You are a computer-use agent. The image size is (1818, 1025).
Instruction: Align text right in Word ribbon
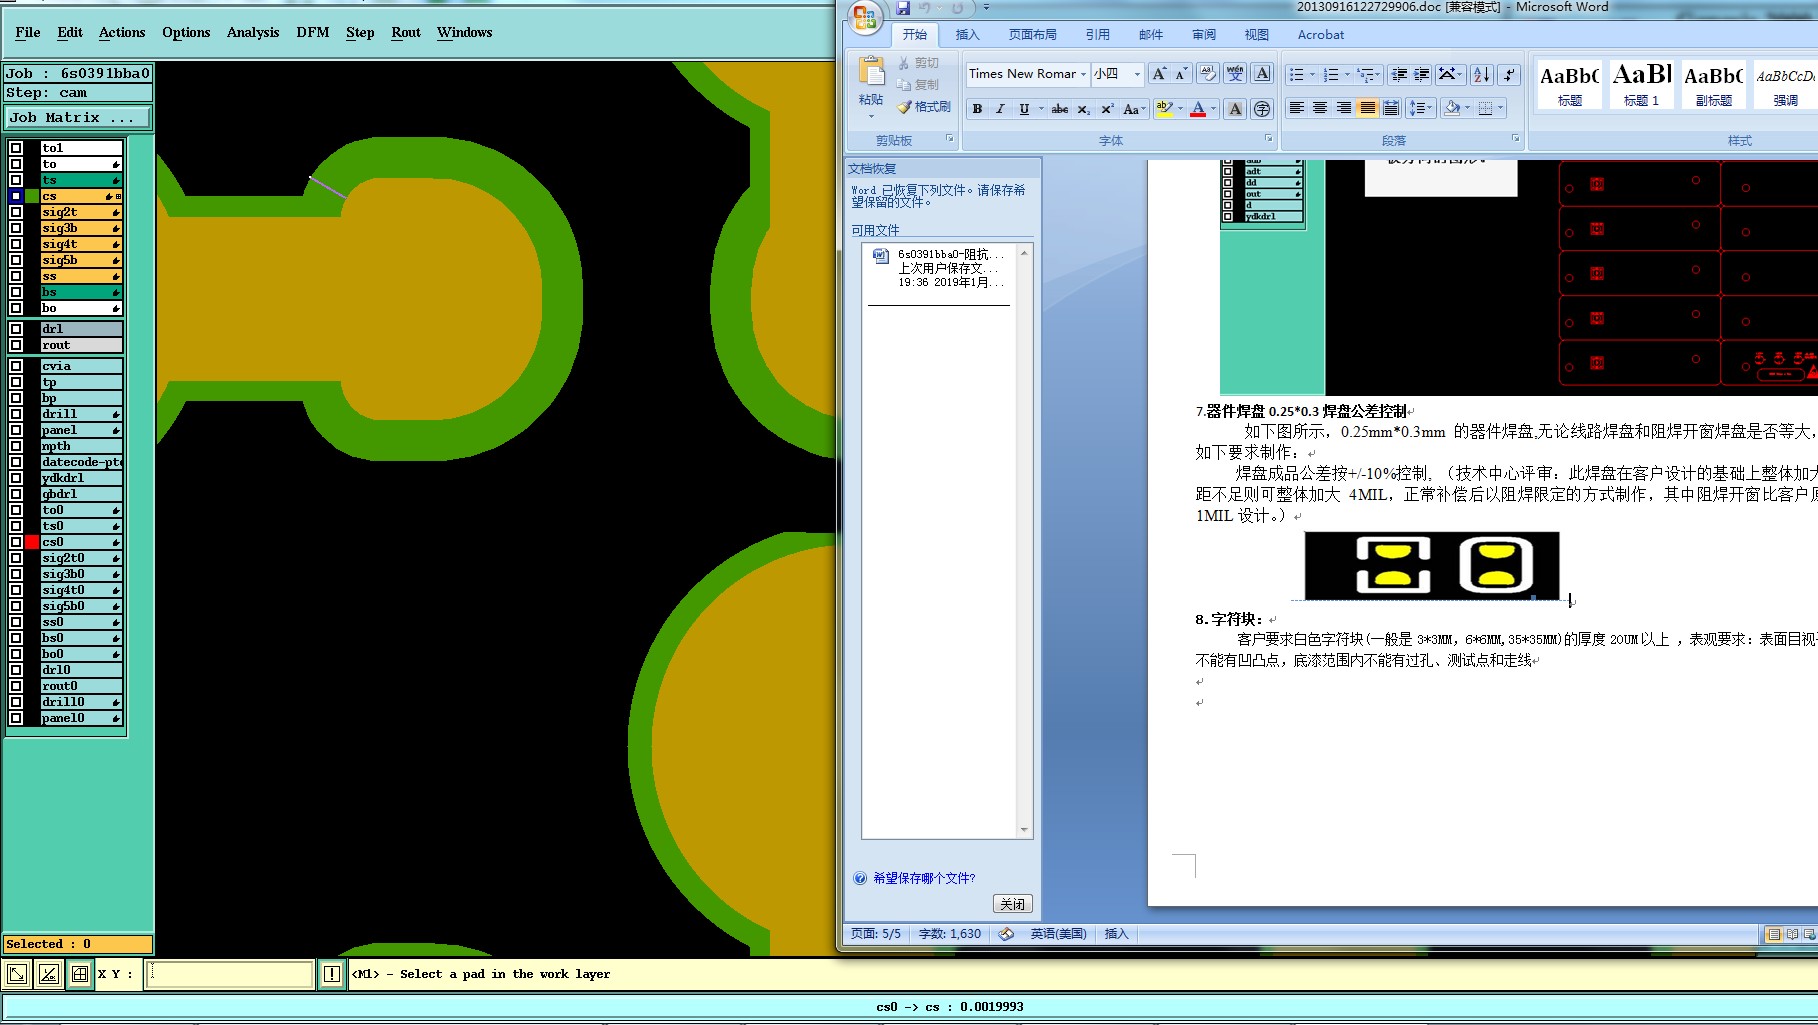1344,108
